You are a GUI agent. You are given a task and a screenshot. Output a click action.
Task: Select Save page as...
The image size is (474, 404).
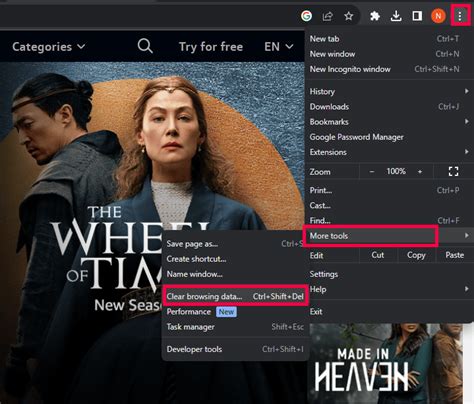[x=235, y=244]
